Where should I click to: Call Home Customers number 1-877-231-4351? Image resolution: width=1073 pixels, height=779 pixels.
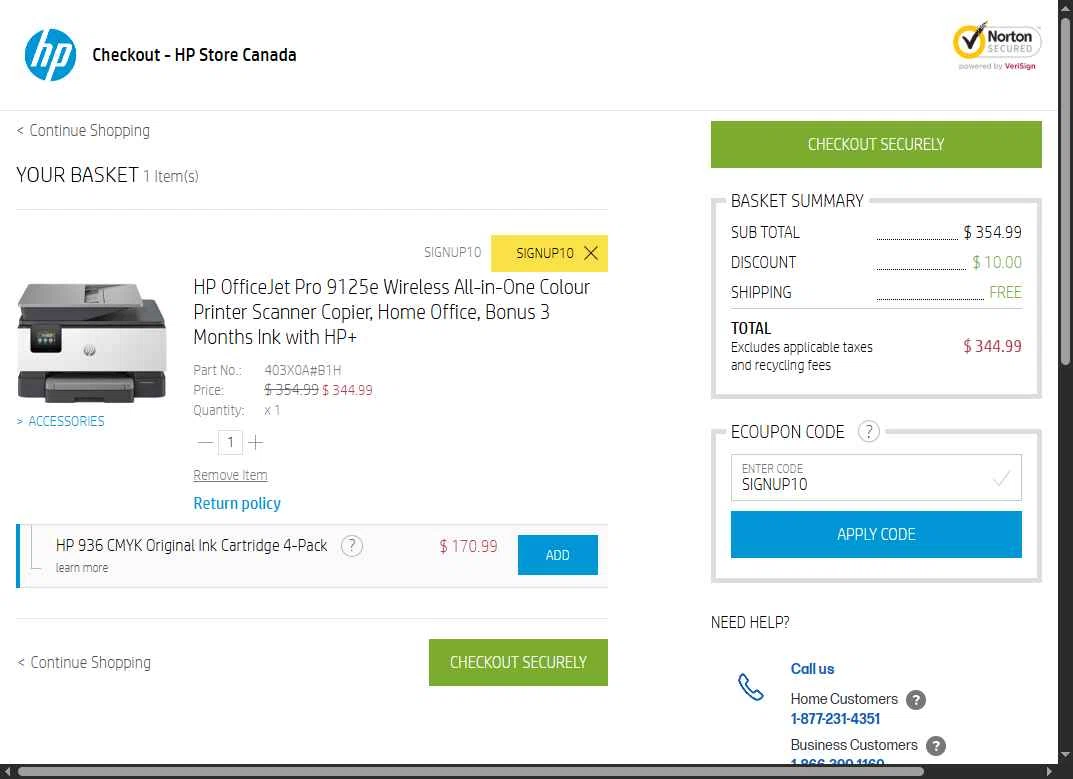[x=835, y=719]
